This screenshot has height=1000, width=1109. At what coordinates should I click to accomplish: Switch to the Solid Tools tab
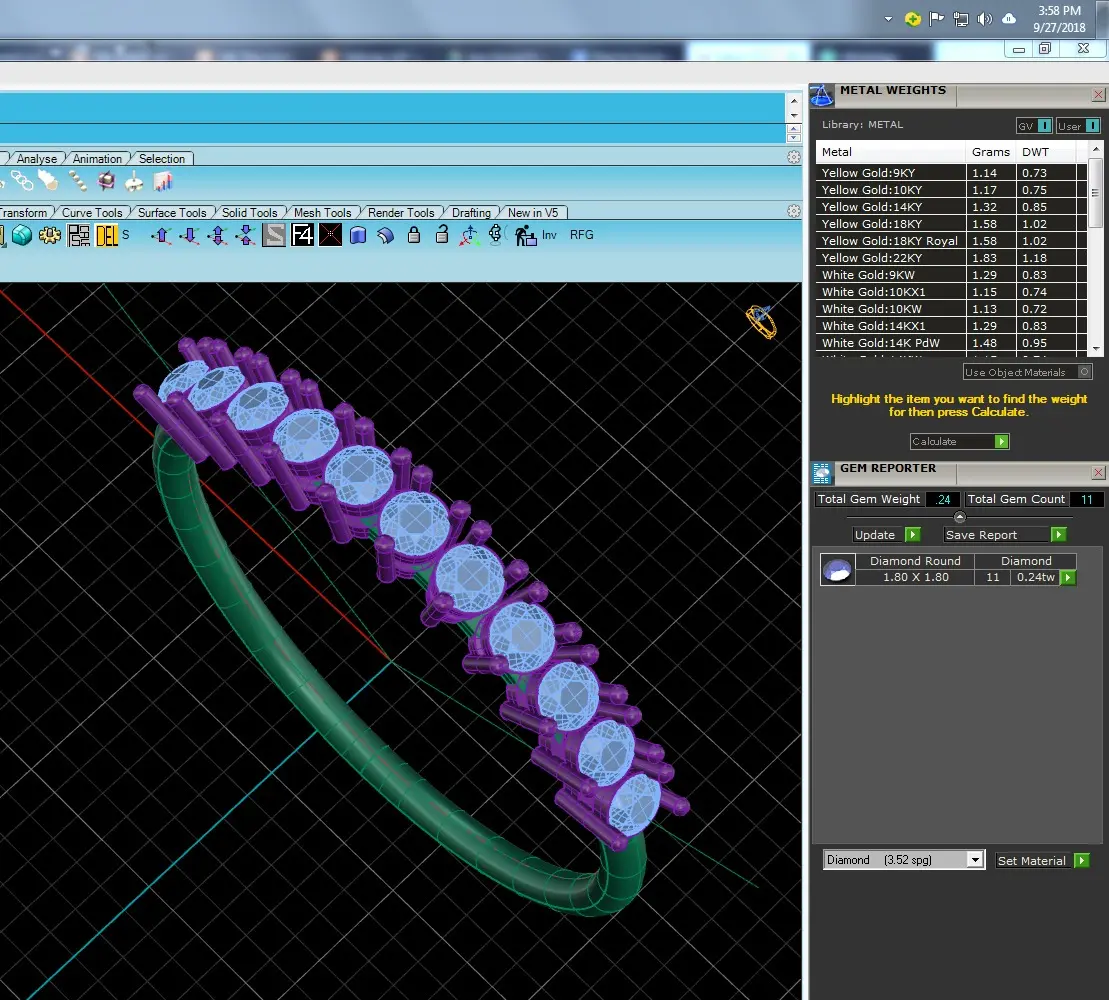point(249,213)
